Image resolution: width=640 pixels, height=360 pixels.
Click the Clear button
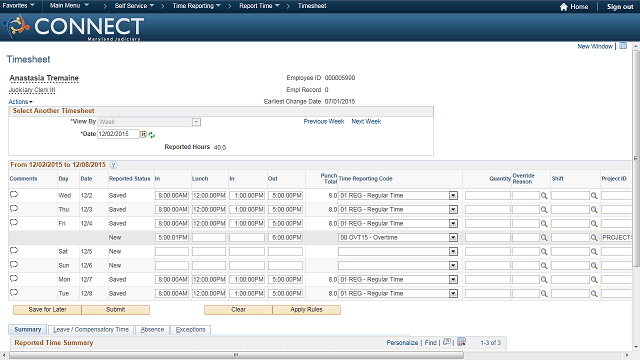(238, 310)
